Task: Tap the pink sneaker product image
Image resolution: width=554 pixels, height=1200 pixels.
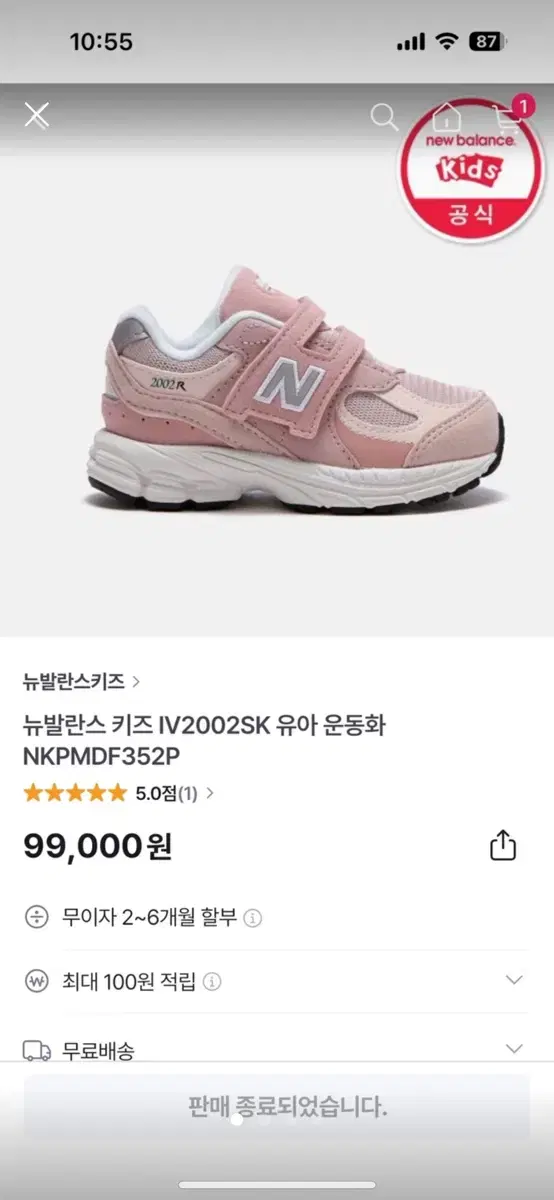Action: (296, 390)
